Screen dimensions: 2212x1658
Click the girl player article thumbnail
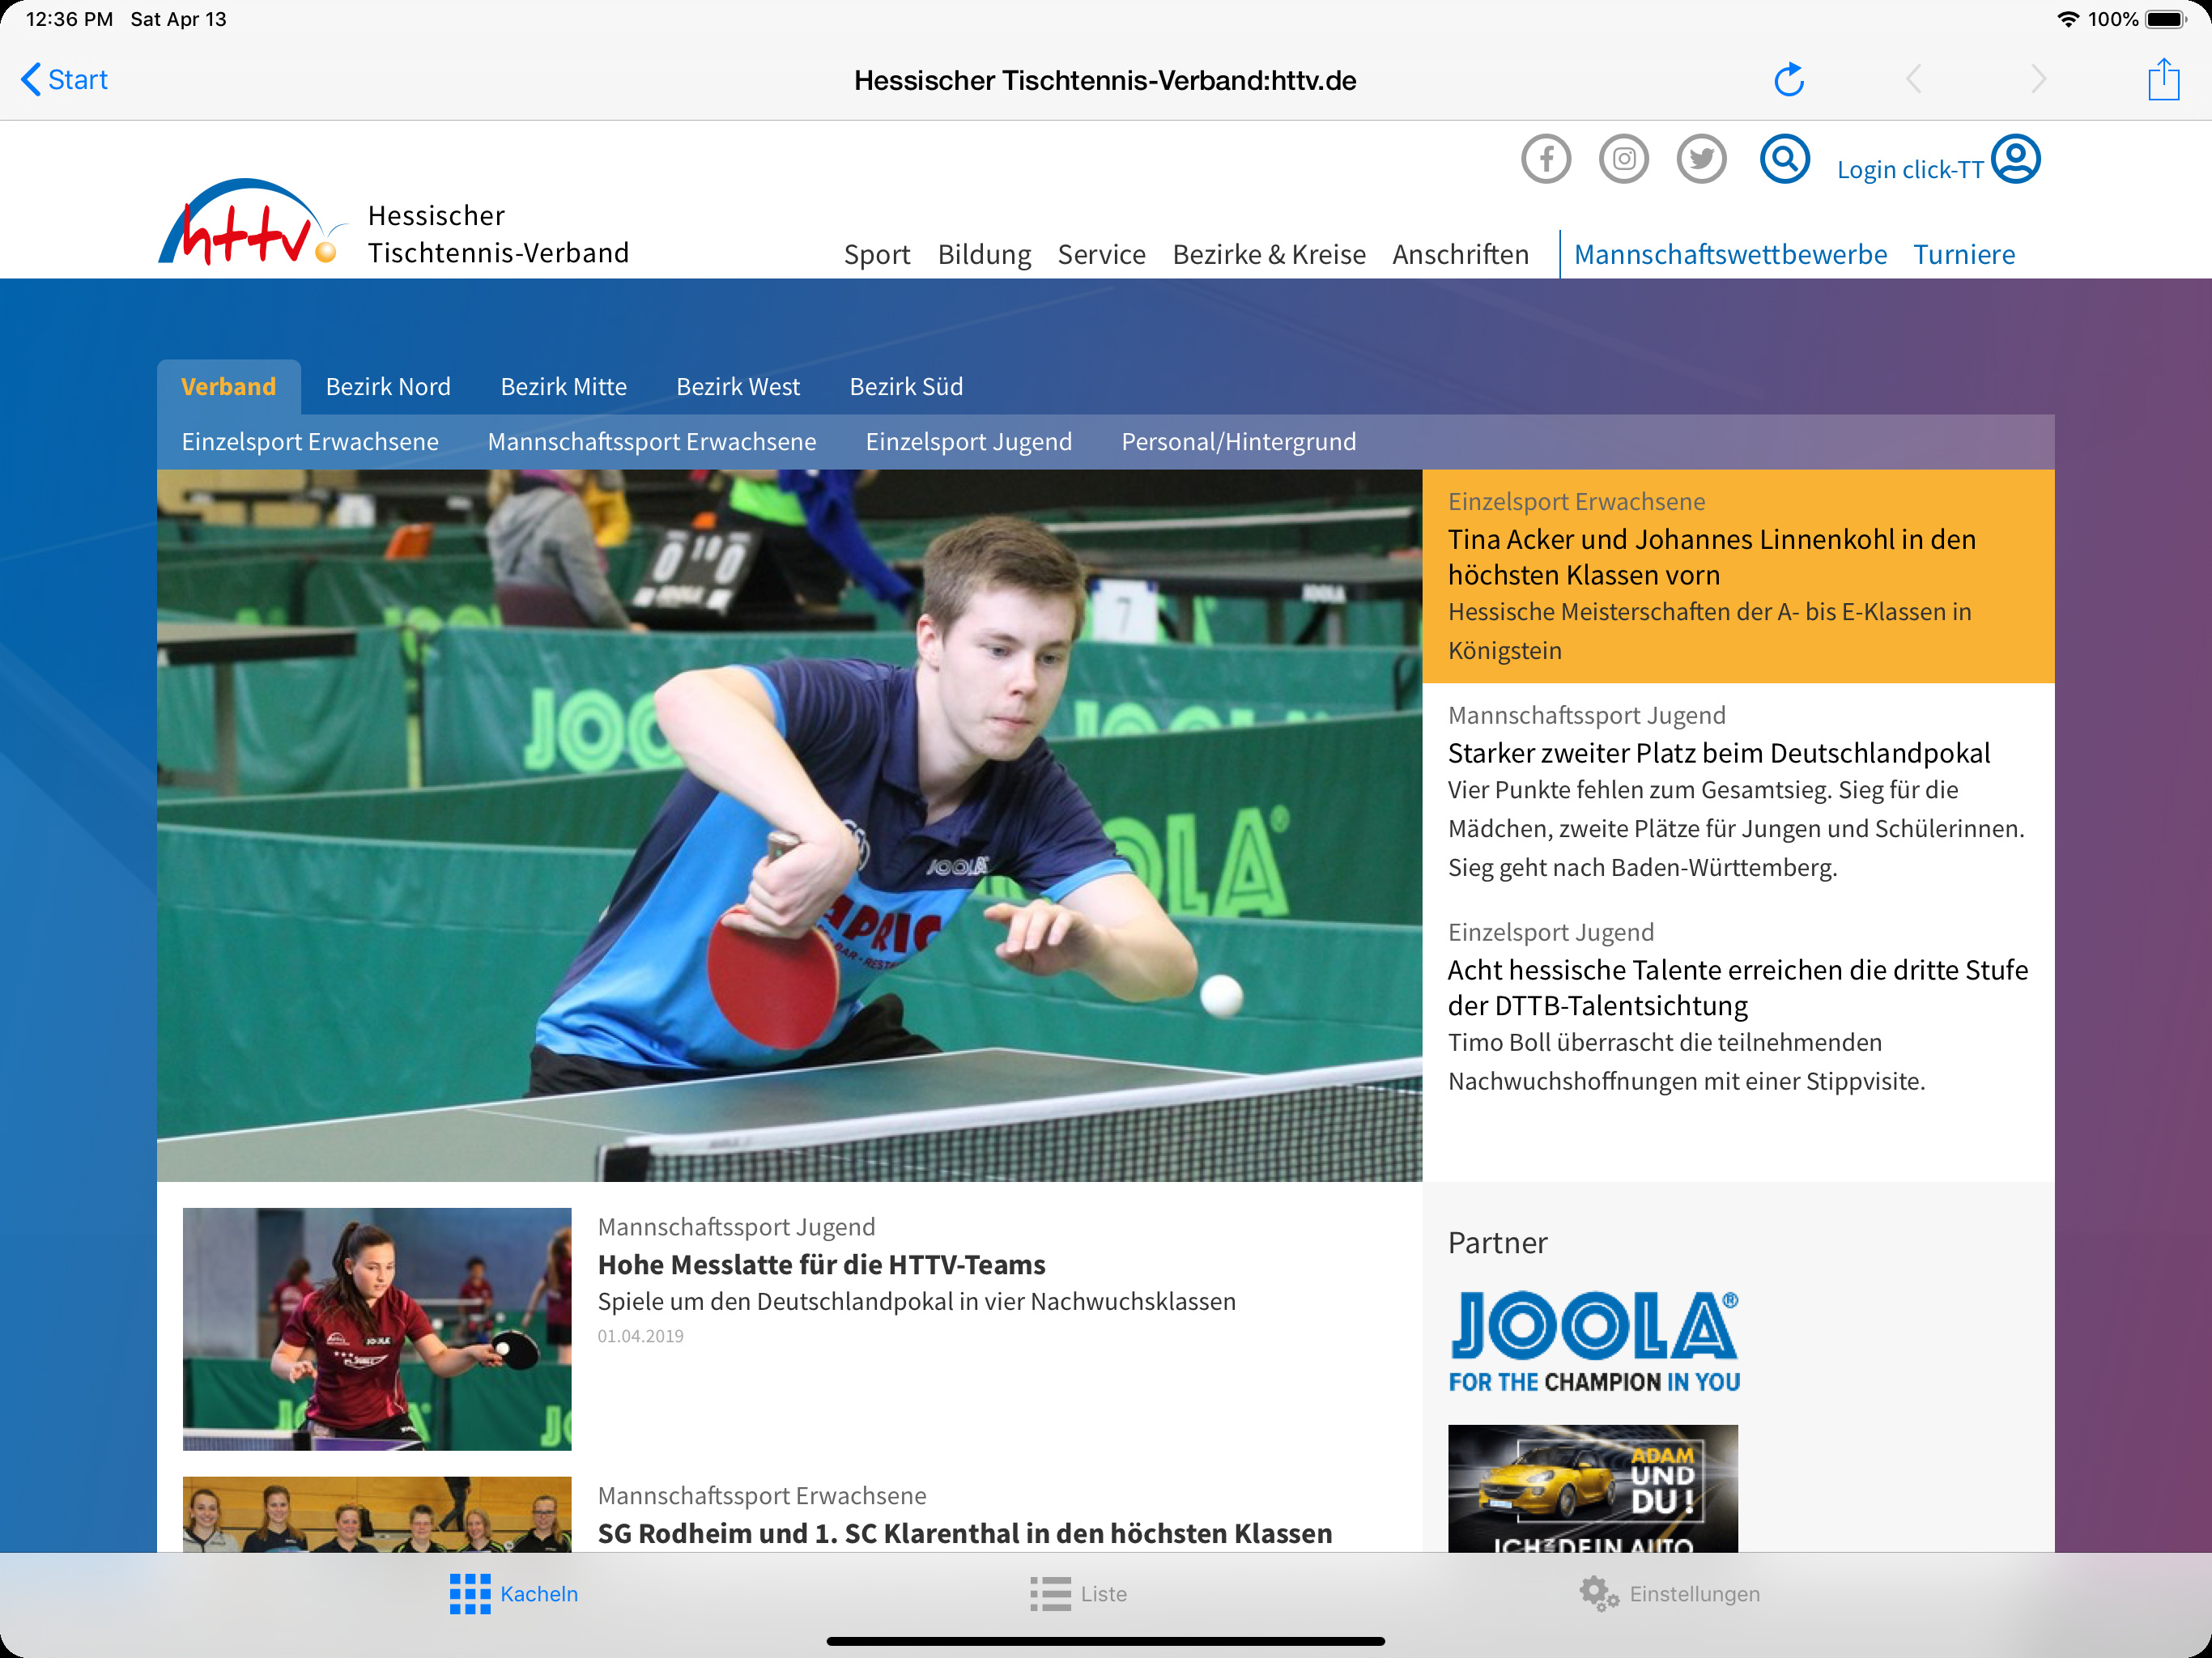[377, 1329]
